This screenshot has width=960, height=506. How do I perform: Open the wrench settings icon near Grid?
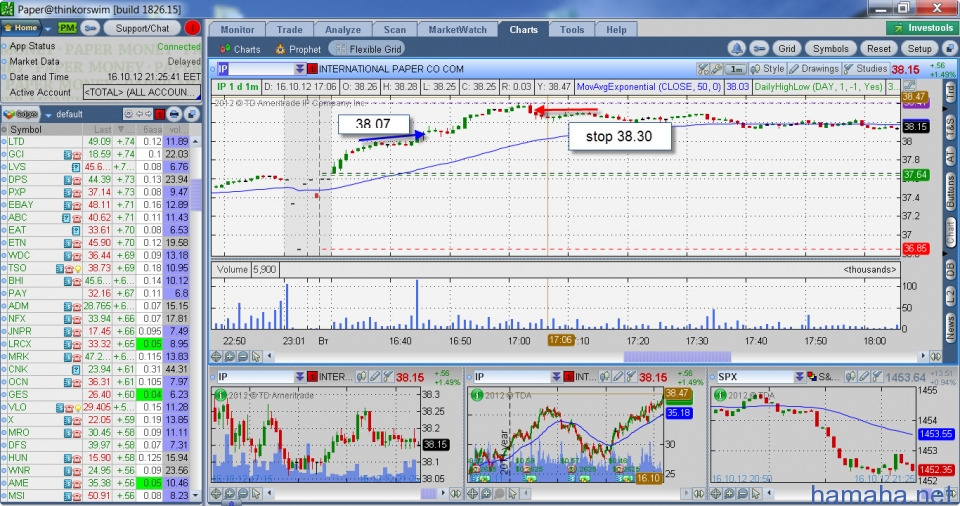click(x=759, y=48)
